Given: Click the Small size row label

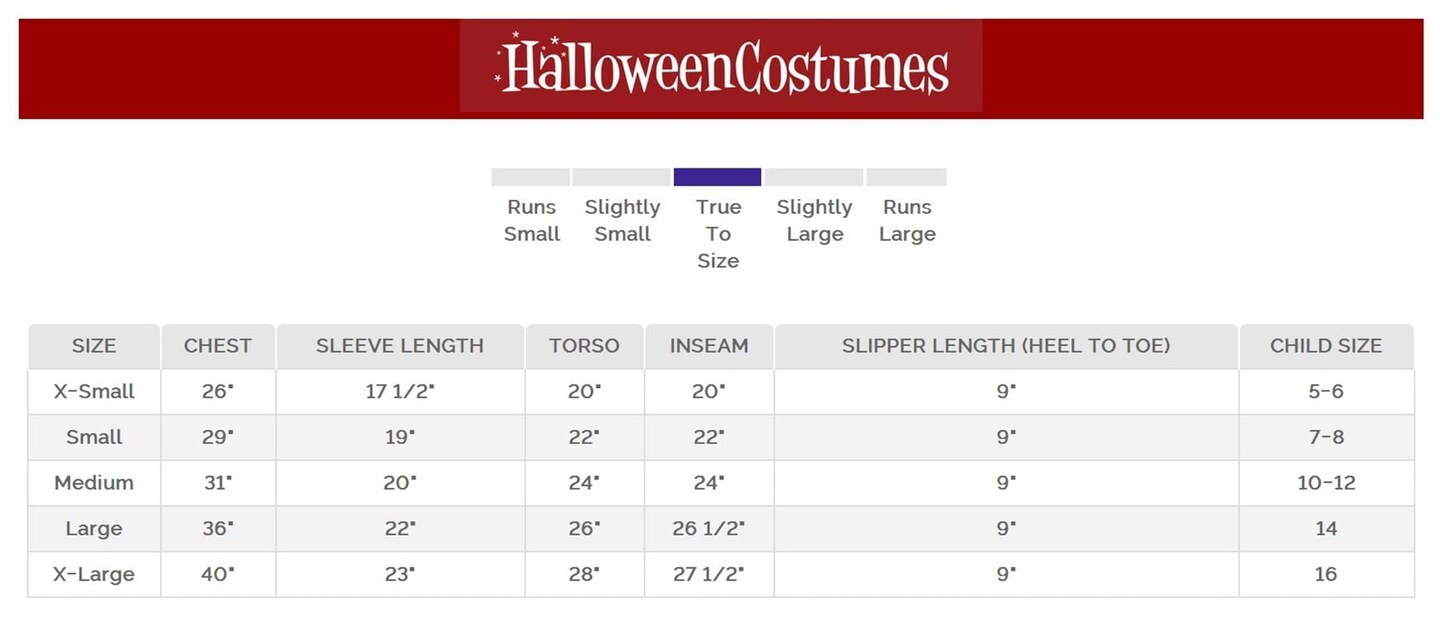Looking at the screenshot, I should [x=94, y=437].
